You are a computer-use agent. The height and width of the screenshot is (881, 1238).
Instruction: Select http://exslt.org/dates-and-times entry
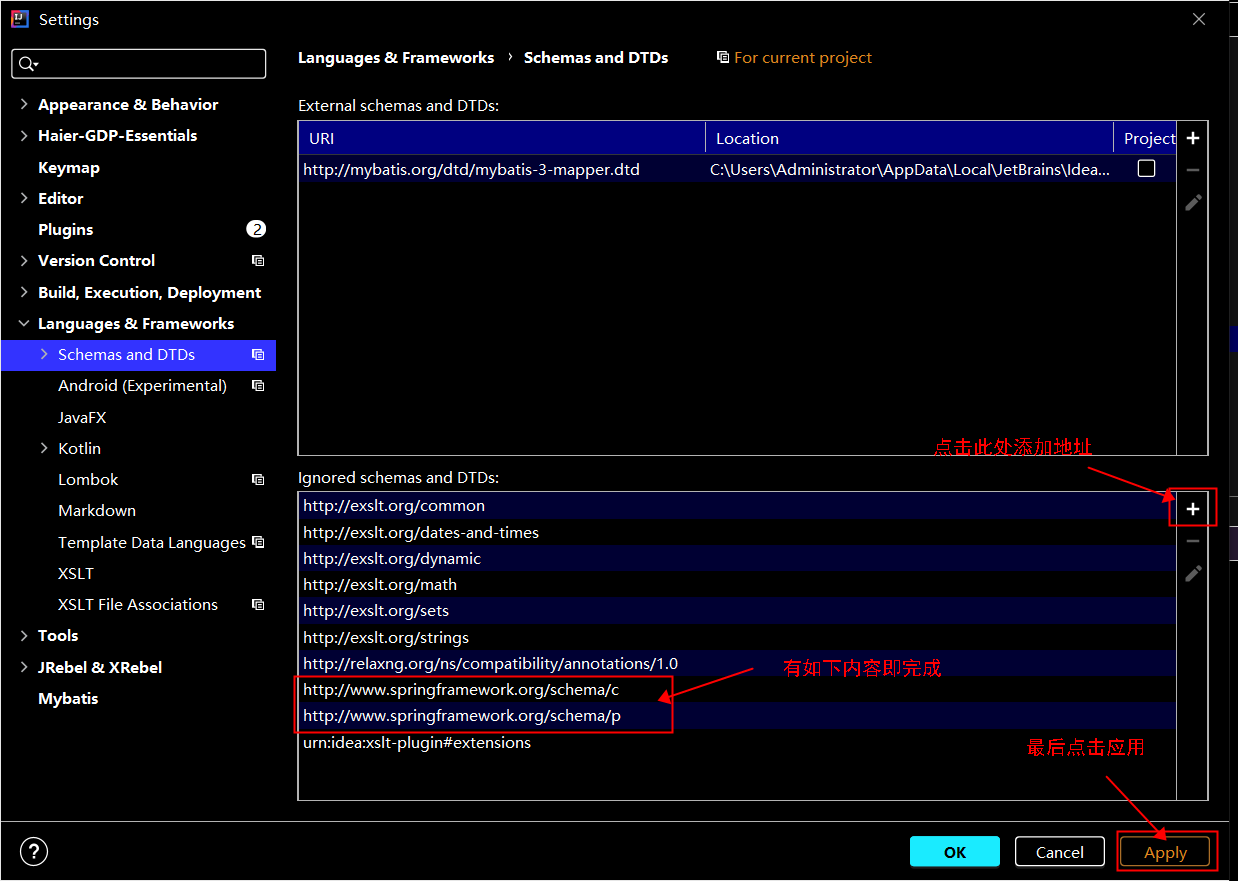[737, 532]
